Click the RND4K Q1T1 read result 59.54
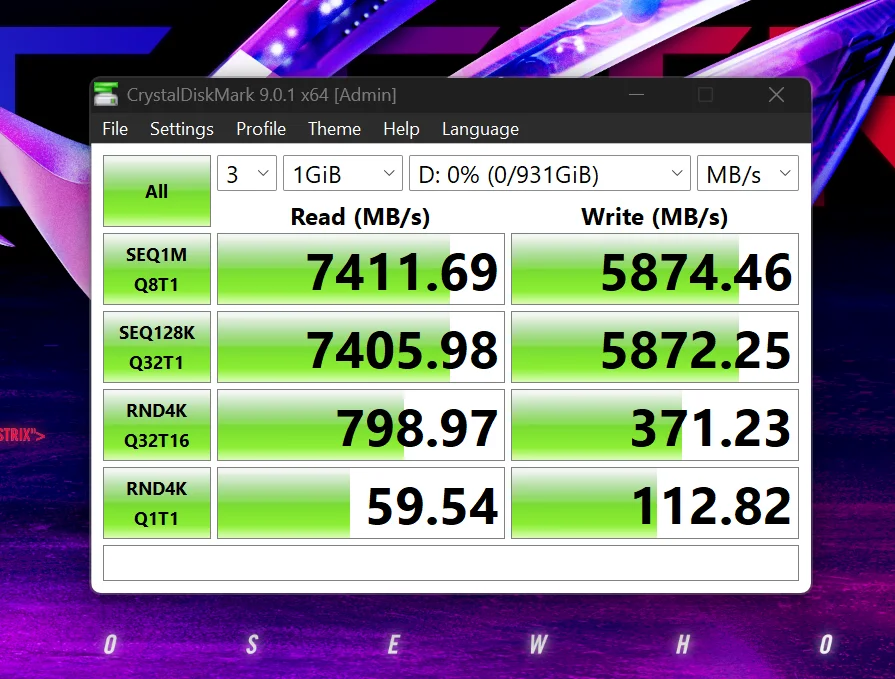This screenshot has height=679, width=895. 361,503
